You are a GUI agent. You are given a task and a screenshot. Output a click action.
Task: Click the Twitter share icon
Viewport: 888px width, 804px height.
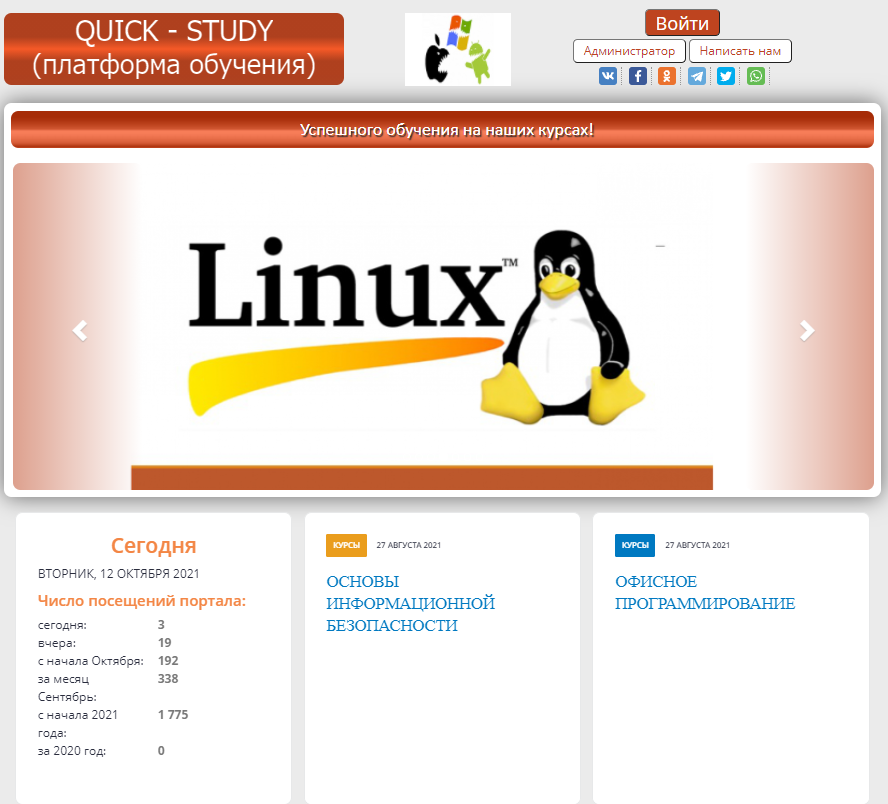[x=726, y=76]
